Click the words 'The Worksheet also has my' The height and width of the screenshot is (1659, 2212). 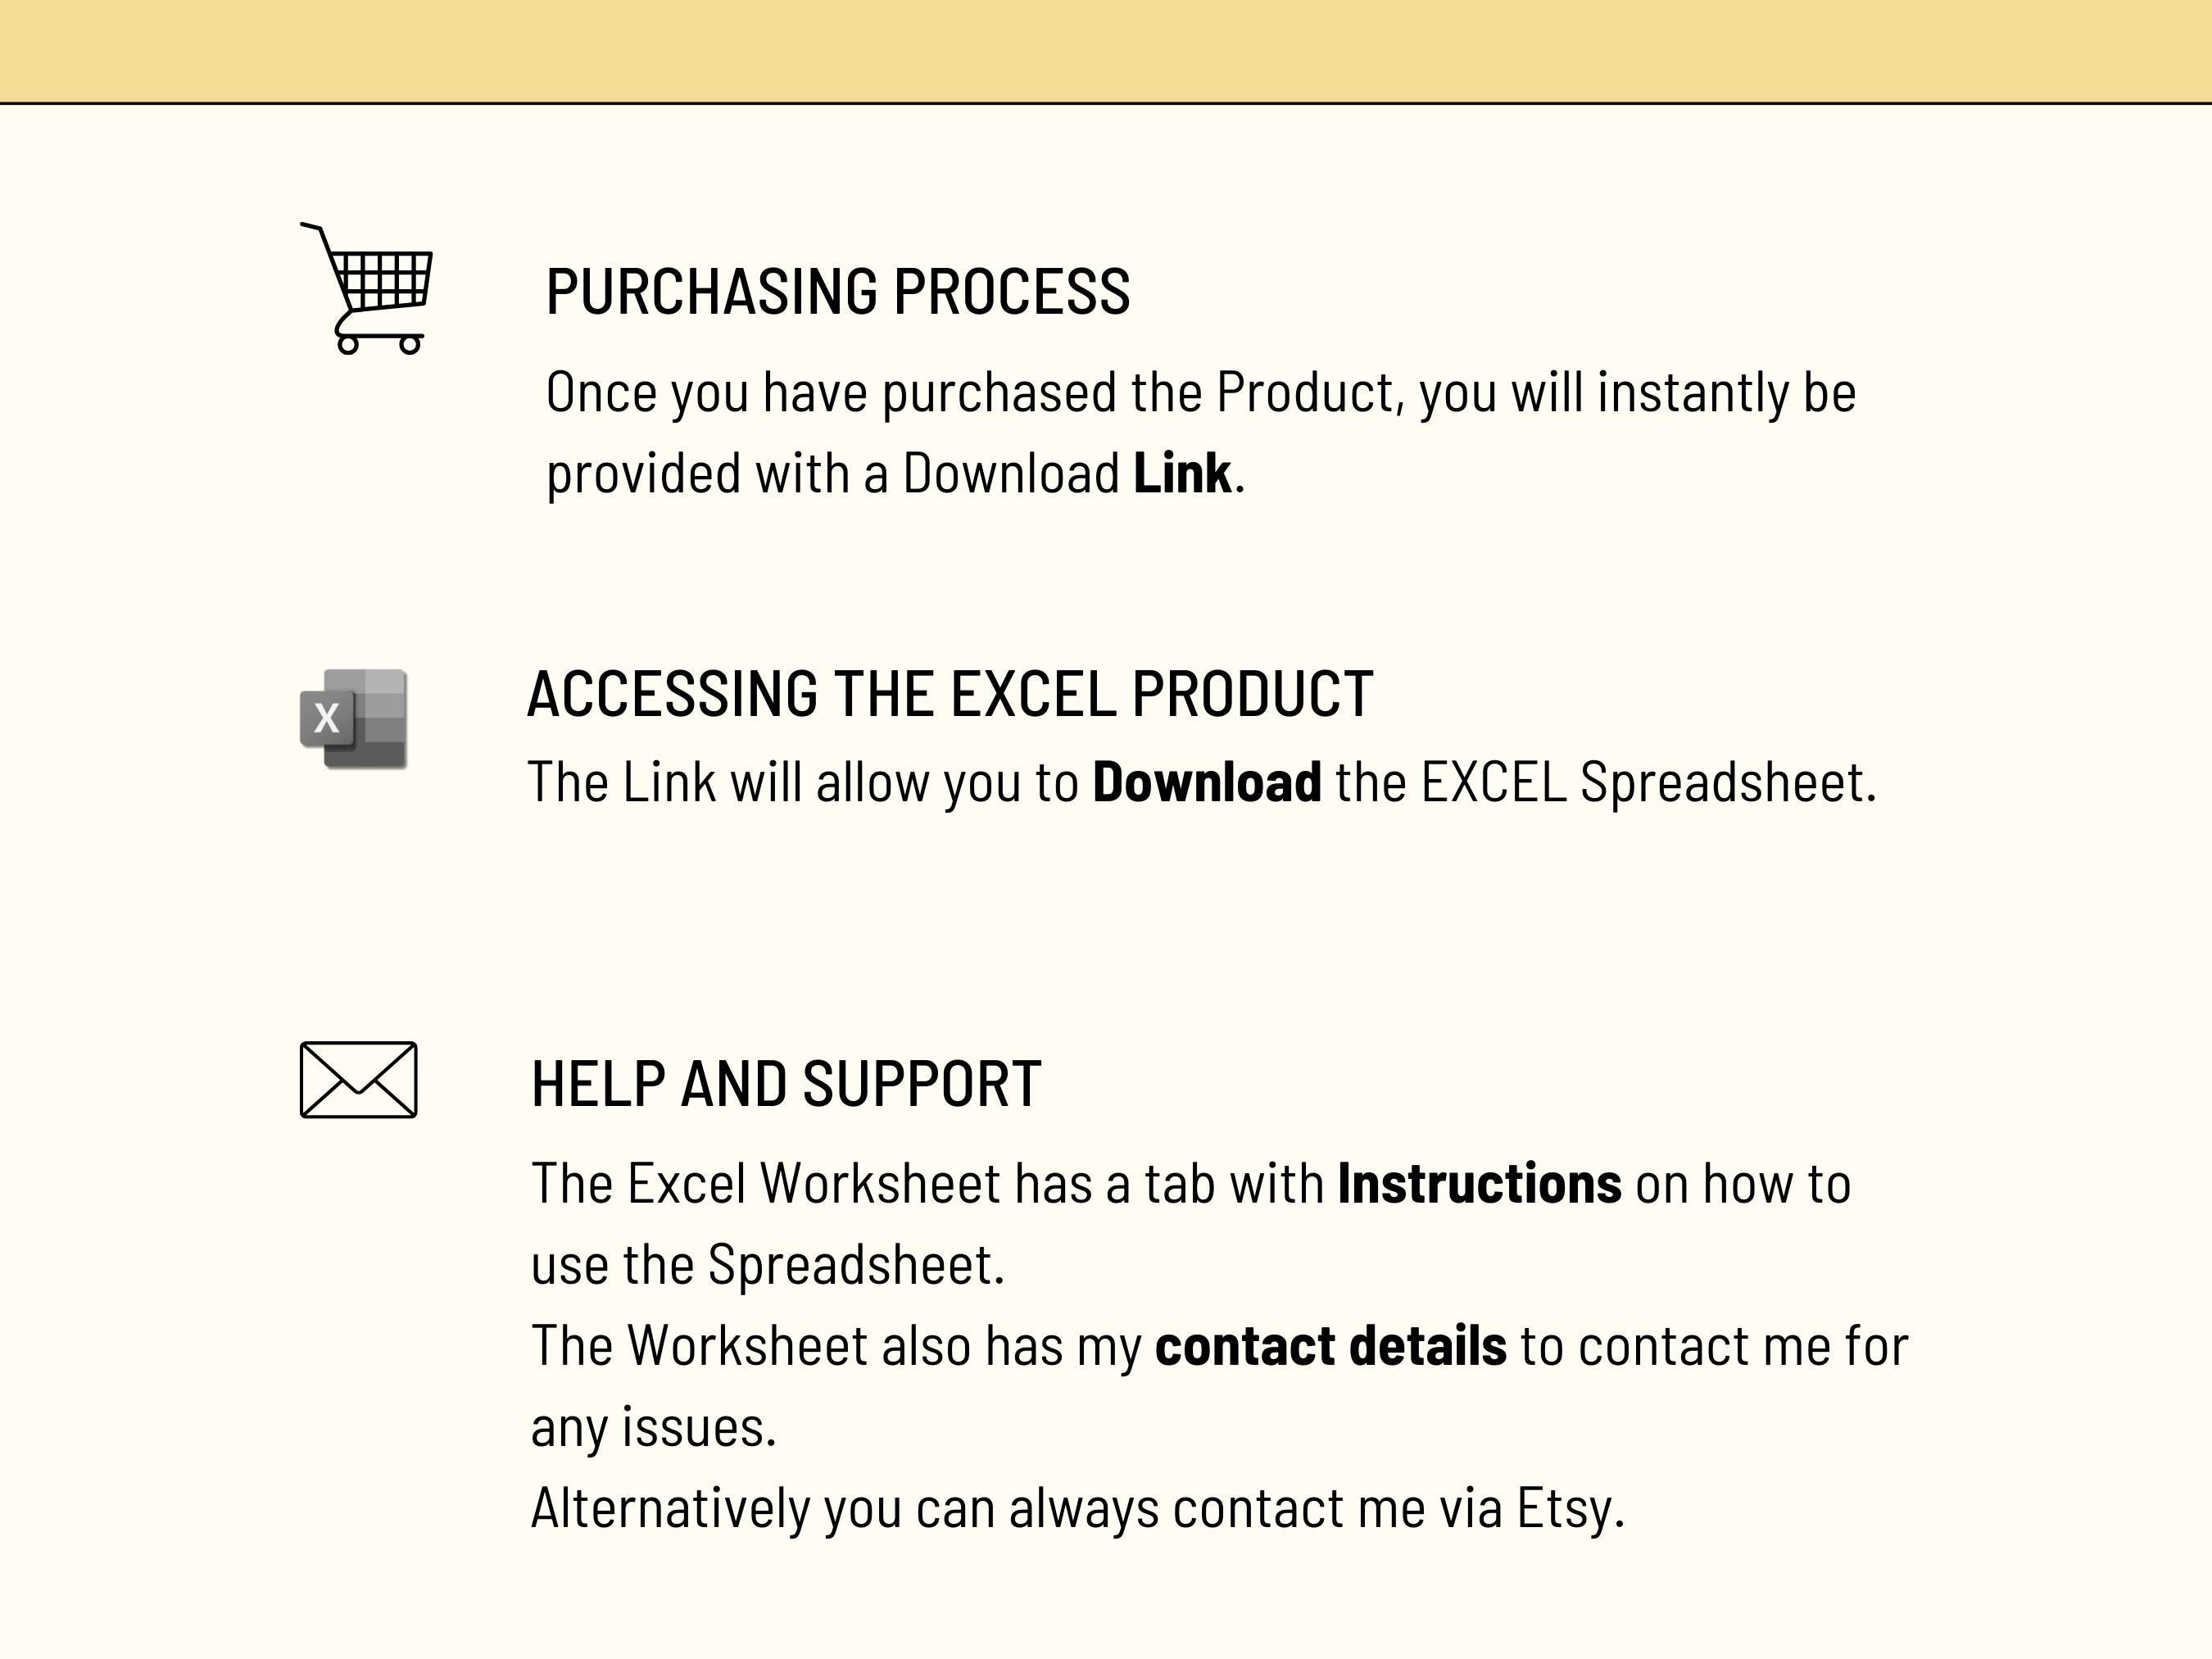click(836, 1346)
